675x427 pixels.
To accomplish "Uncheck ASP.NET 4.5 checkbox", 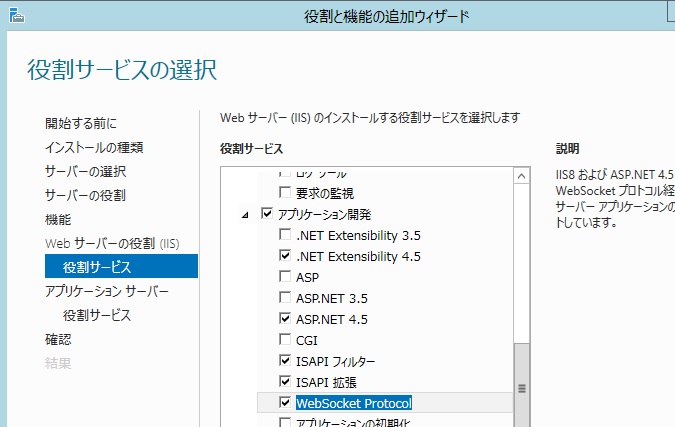I will [x=285, y=319].
